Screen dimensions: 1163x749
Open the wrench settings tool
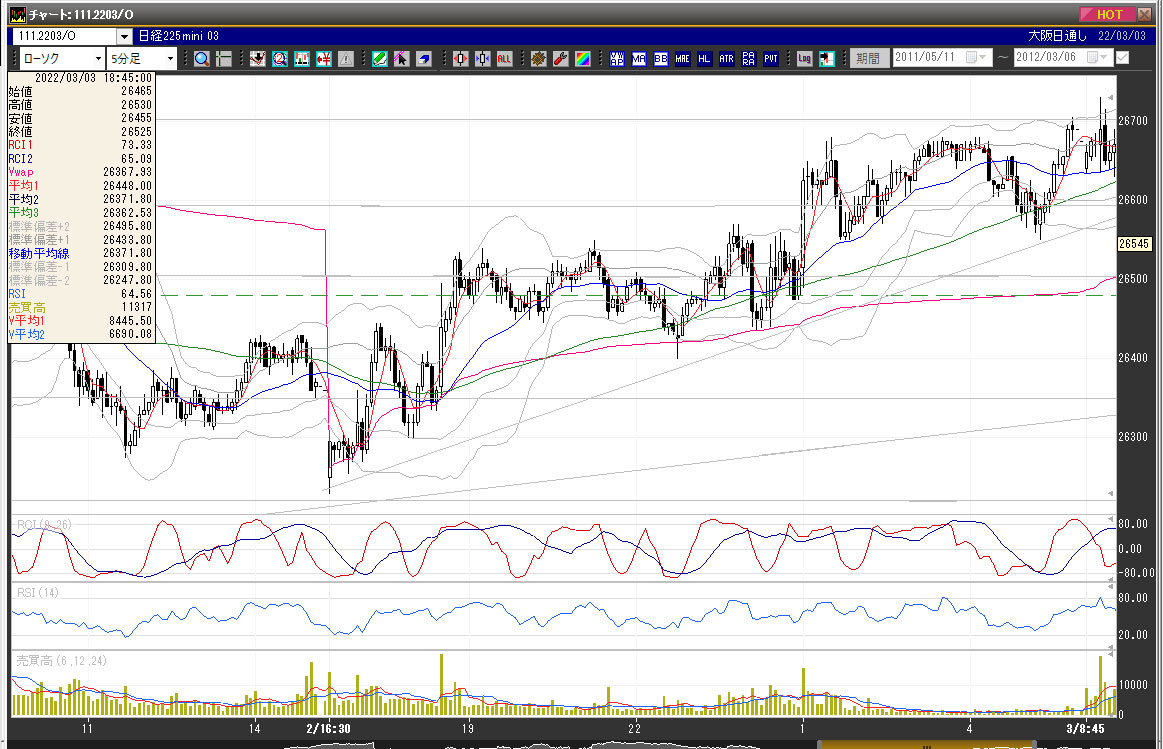pos(560,59)
